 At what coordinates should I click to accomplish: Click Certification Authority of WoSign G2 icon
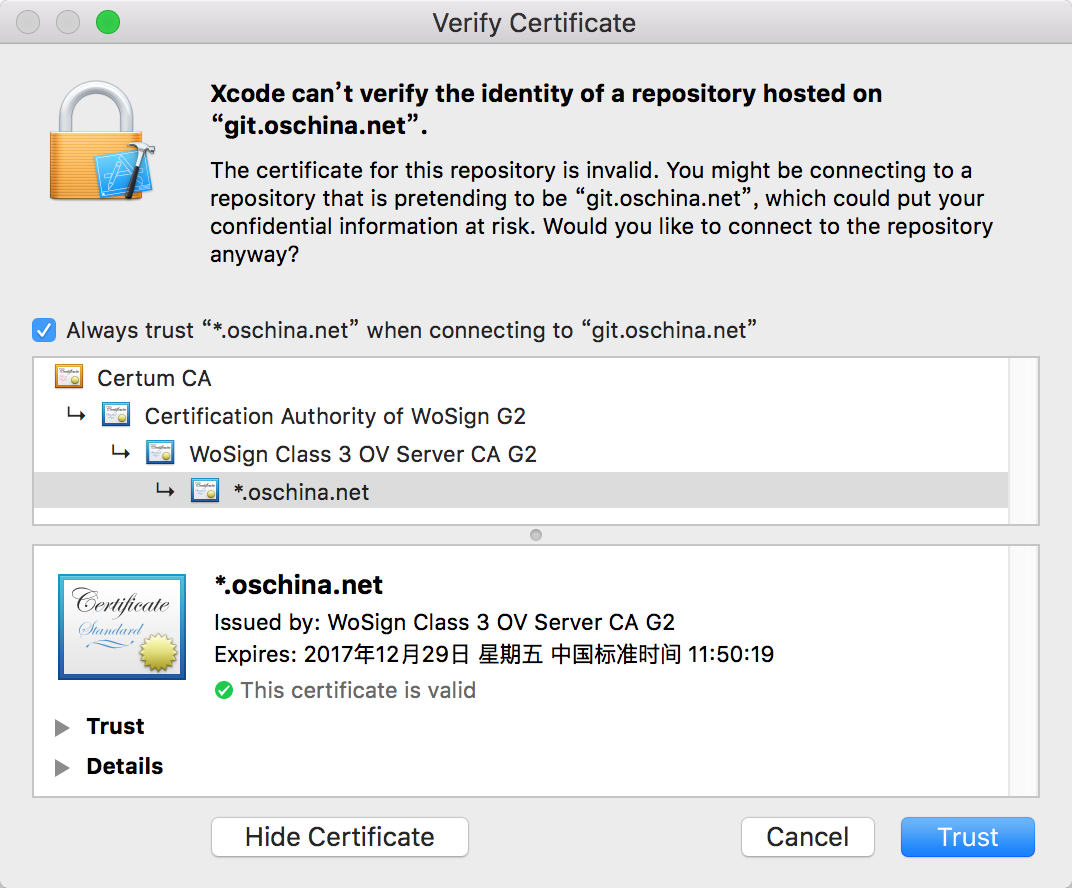click(x=116, y=416)
